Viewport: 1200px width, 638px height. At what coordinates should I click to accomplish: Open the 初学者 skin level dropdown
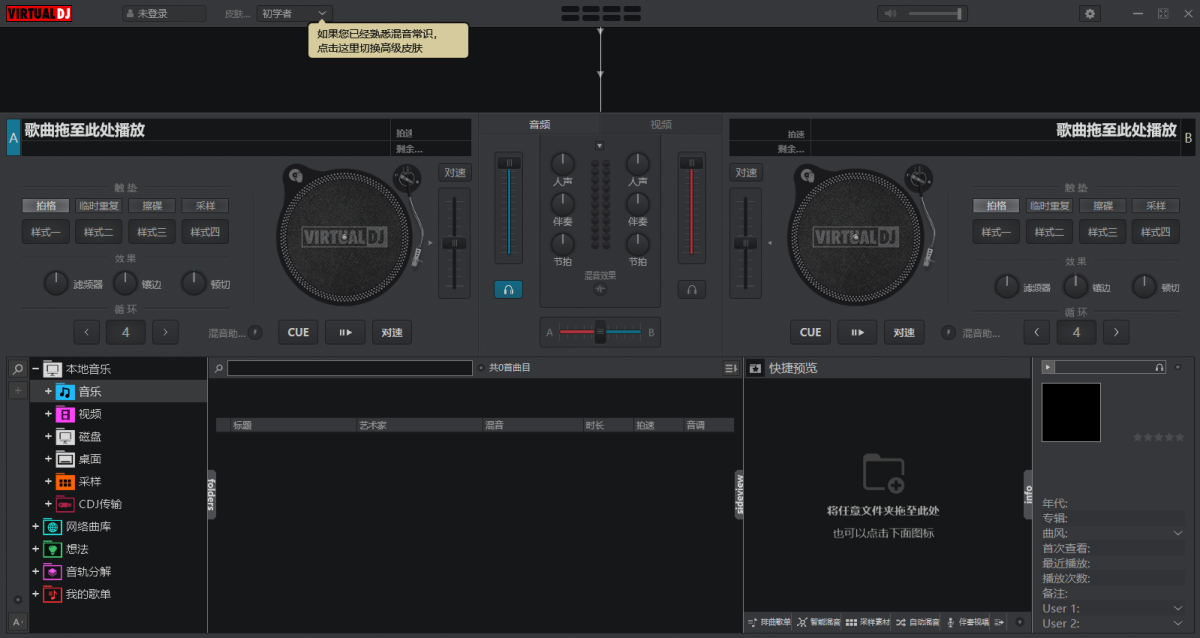coord(292,13)
